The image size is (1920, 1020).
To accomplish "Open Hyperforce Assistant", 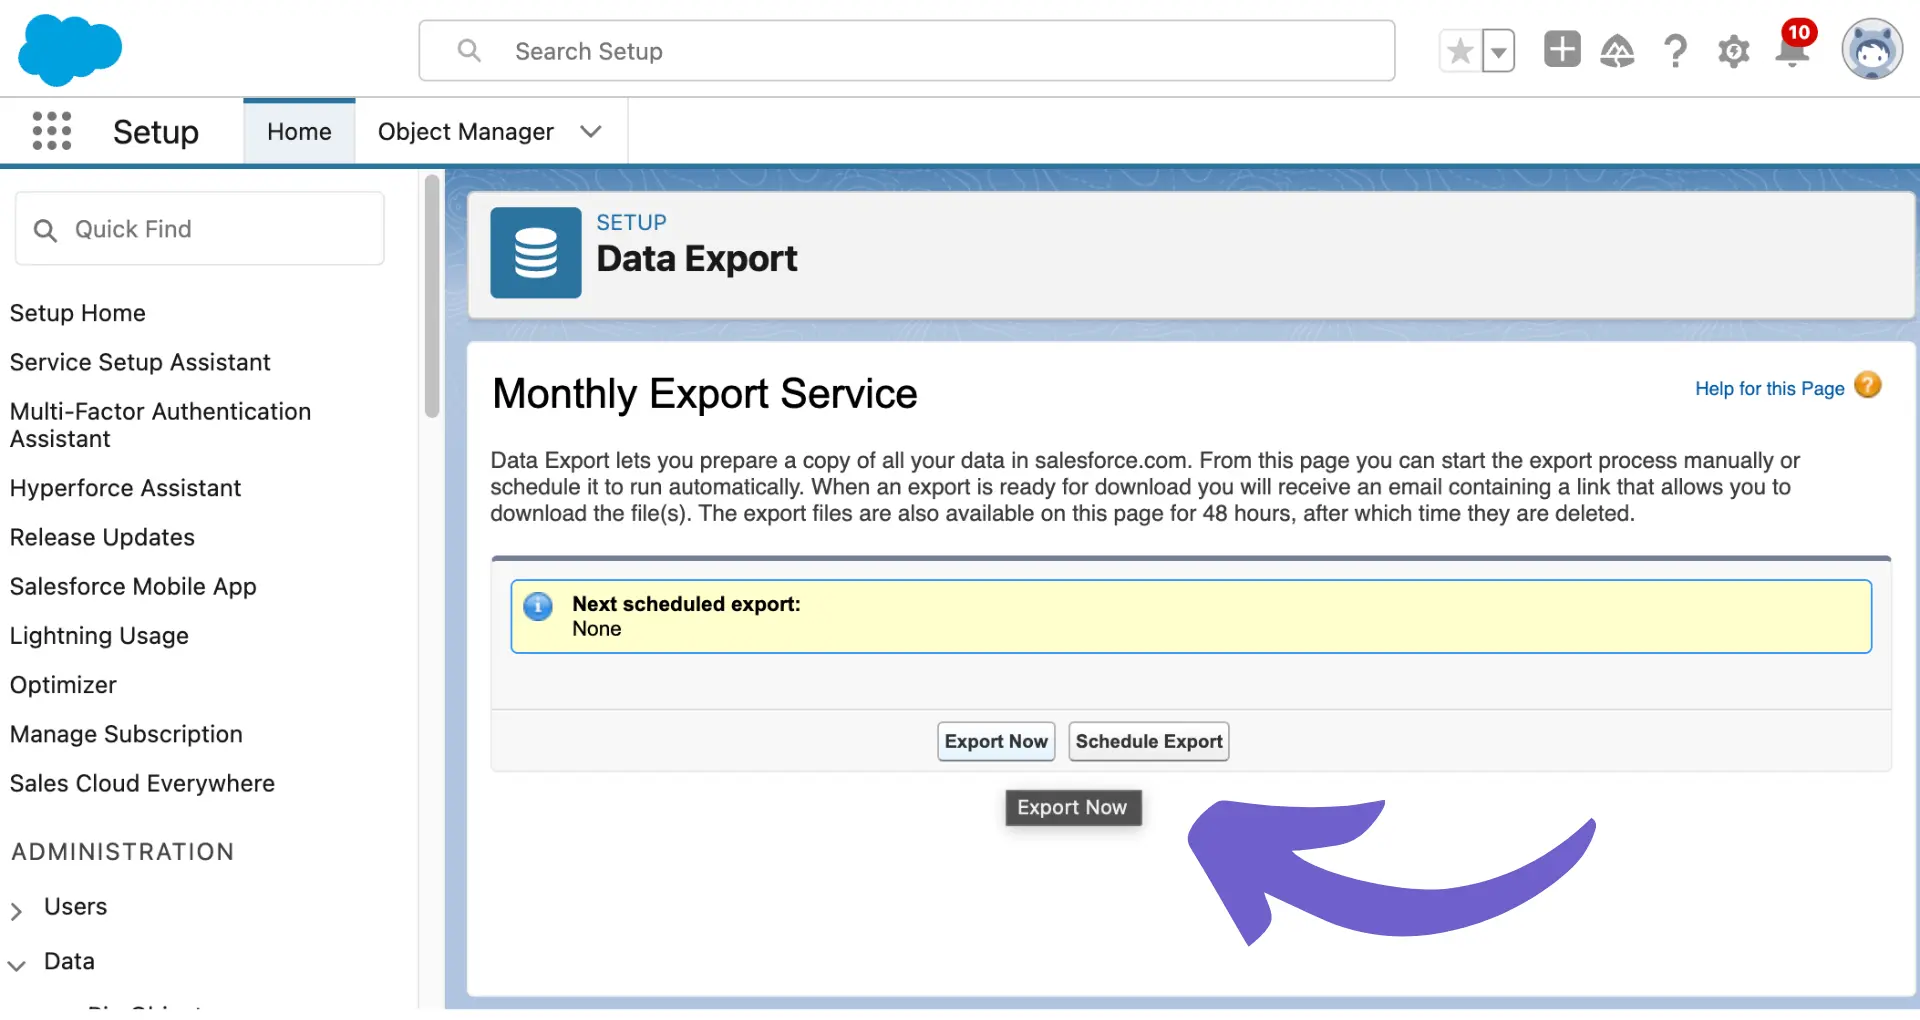I will click(125, 488).
